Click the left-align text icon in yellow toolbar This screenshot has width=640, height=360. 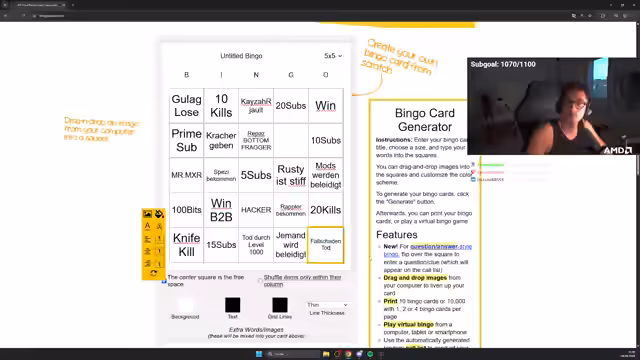pos(147,239)
